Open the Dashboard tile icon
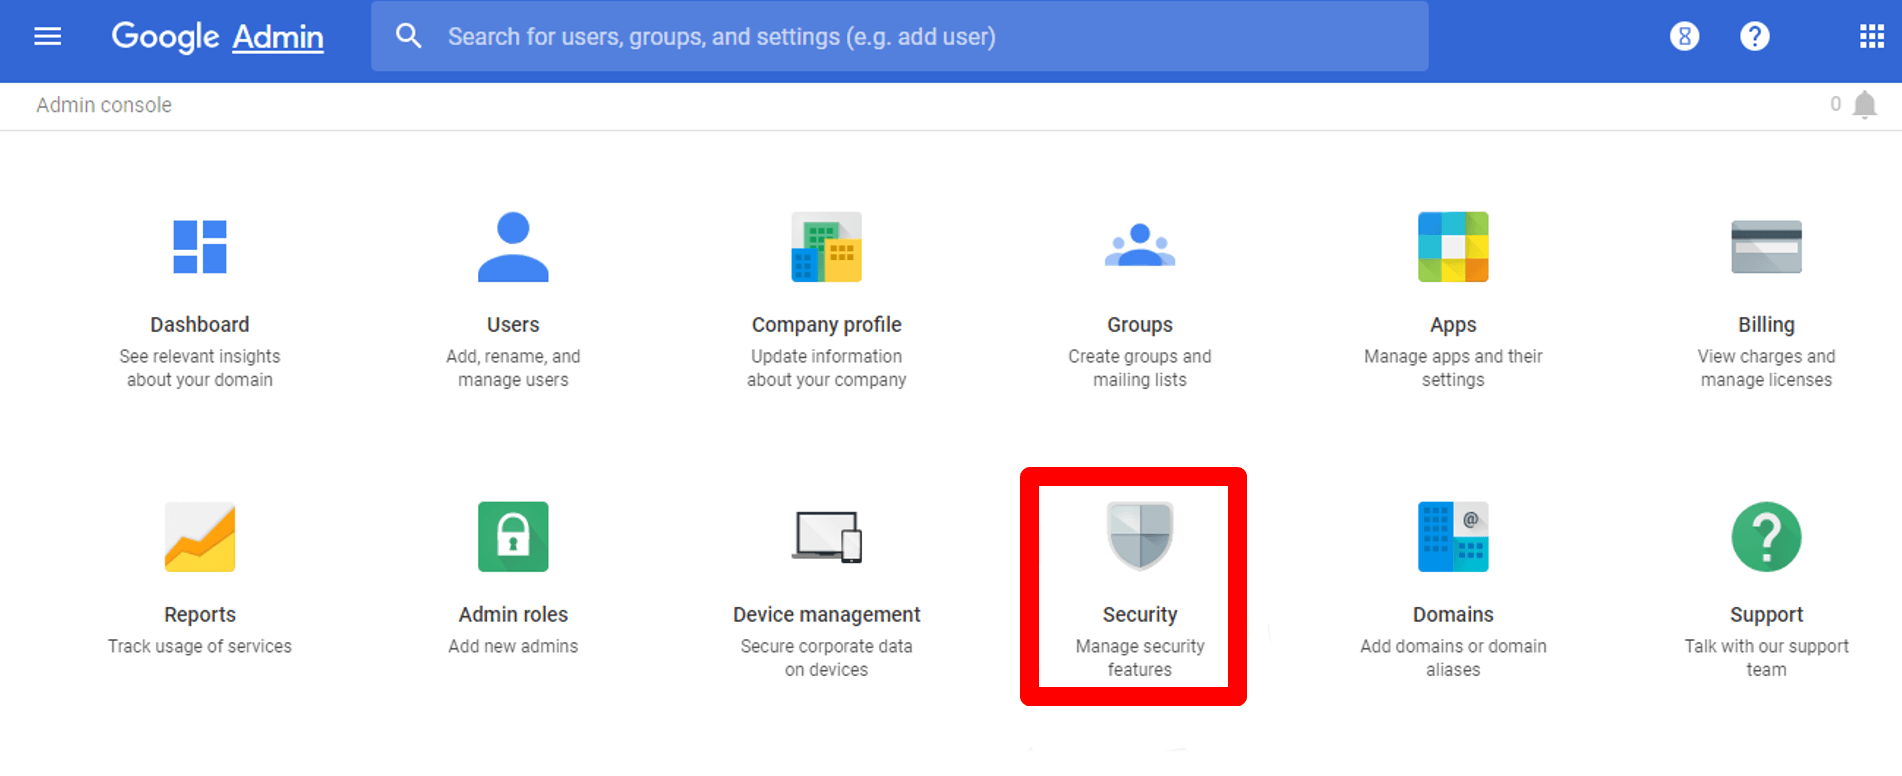The height and width of the screenshot is (776, 1902). tap(200, 247)
